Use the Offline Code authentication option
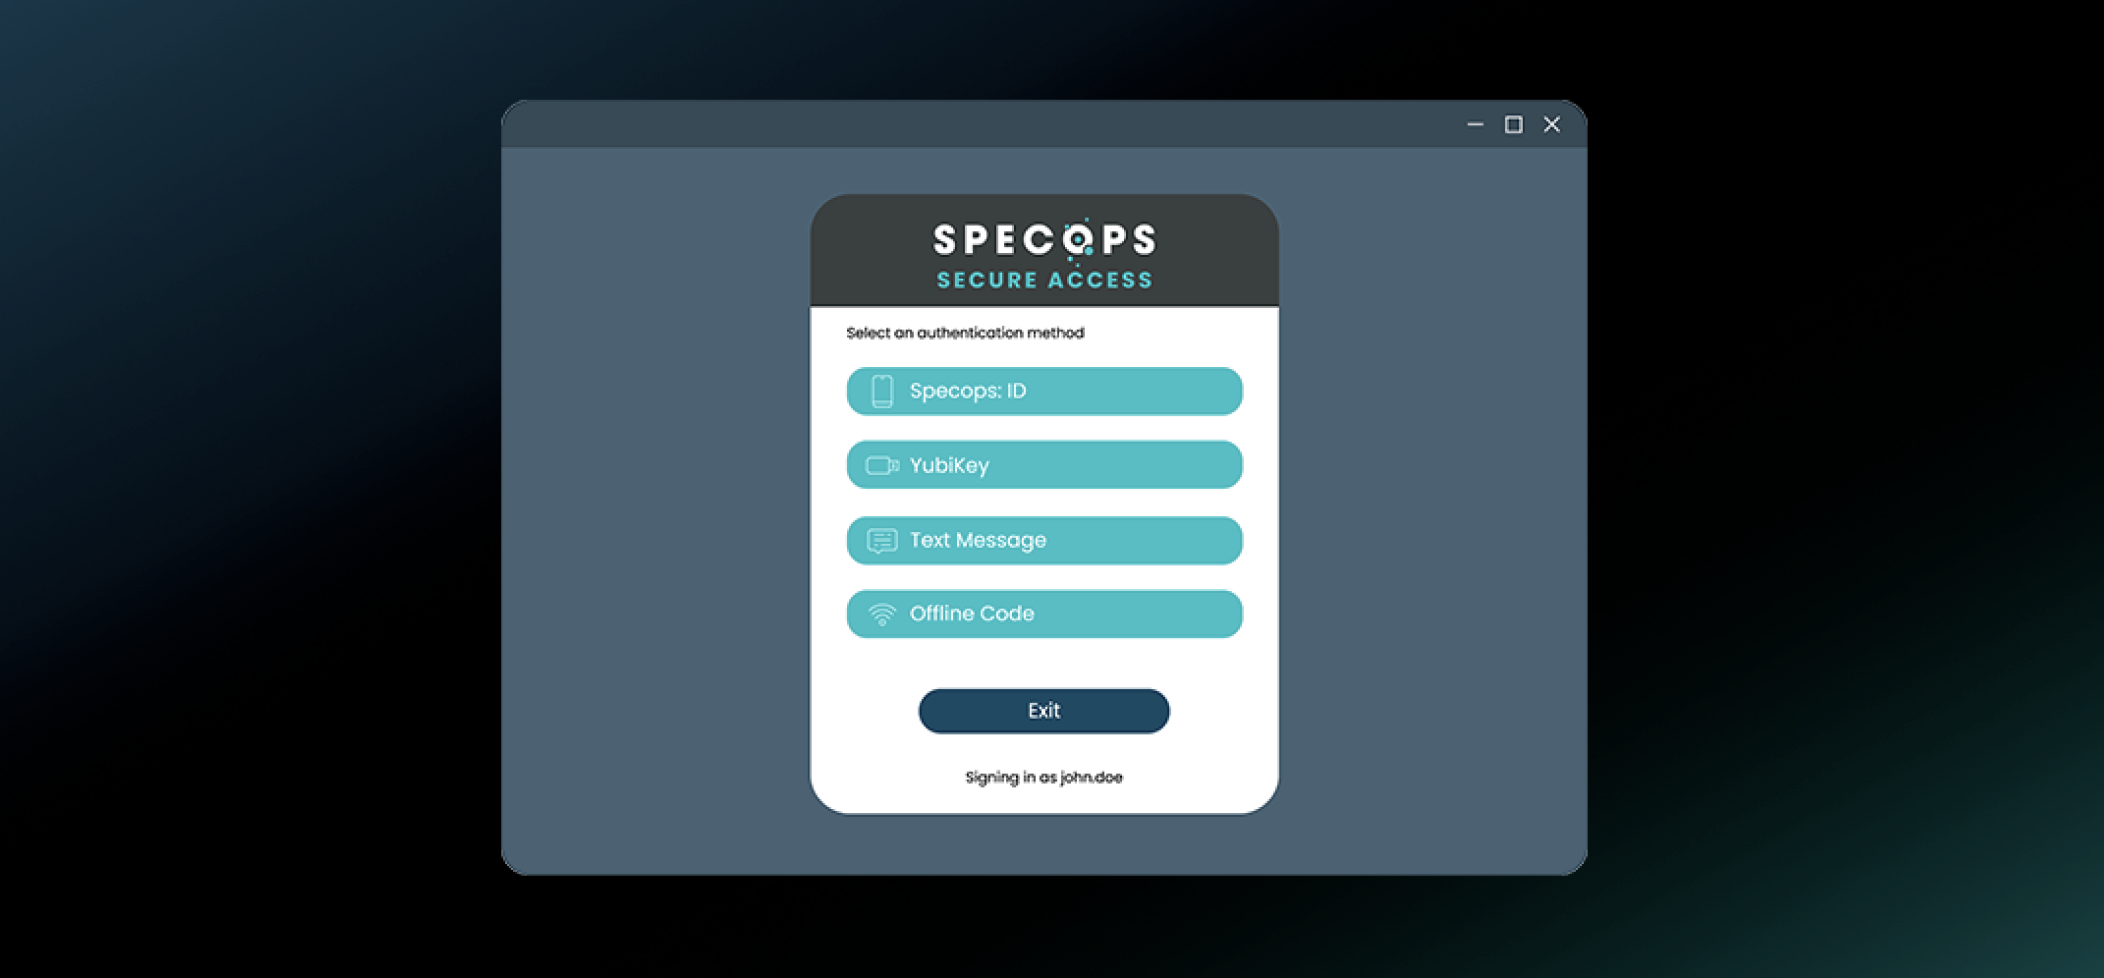 pos(1044,614)
